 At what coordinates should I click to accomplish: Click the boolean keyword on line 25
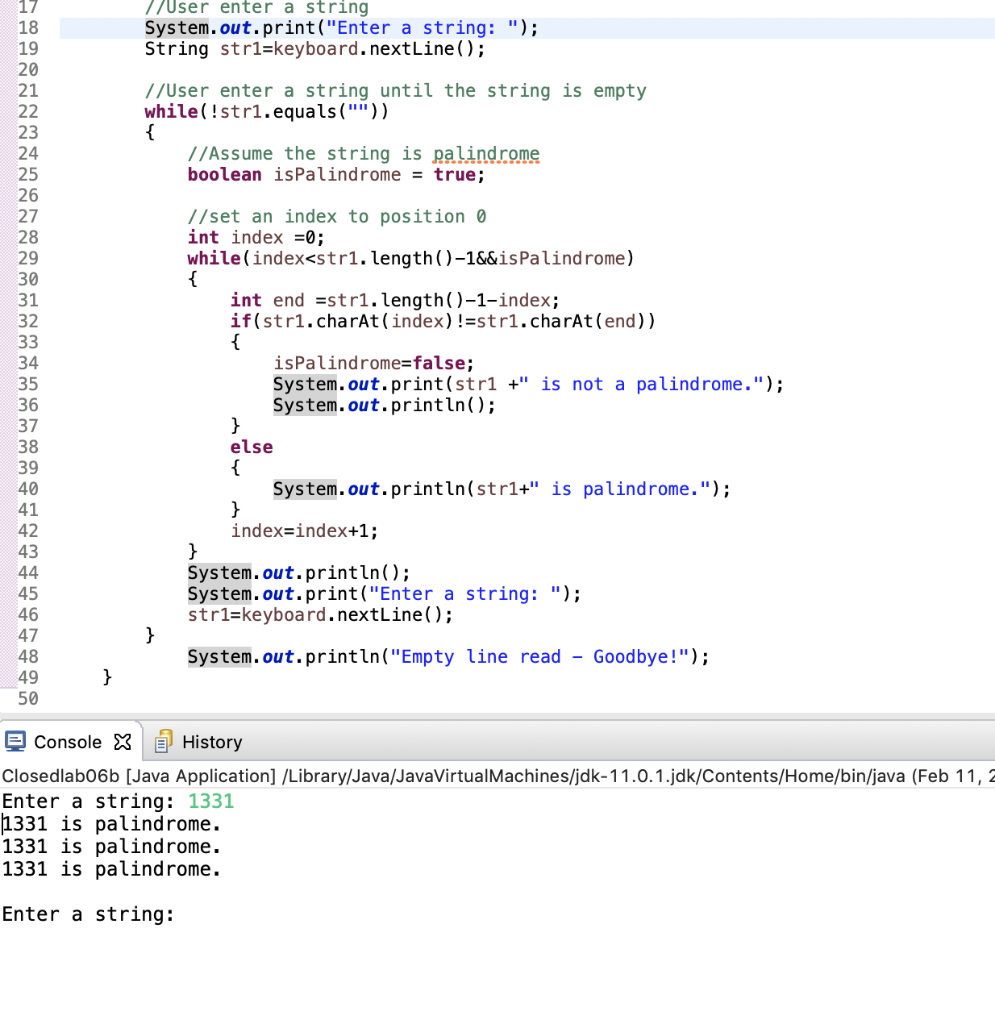(224, 174)
